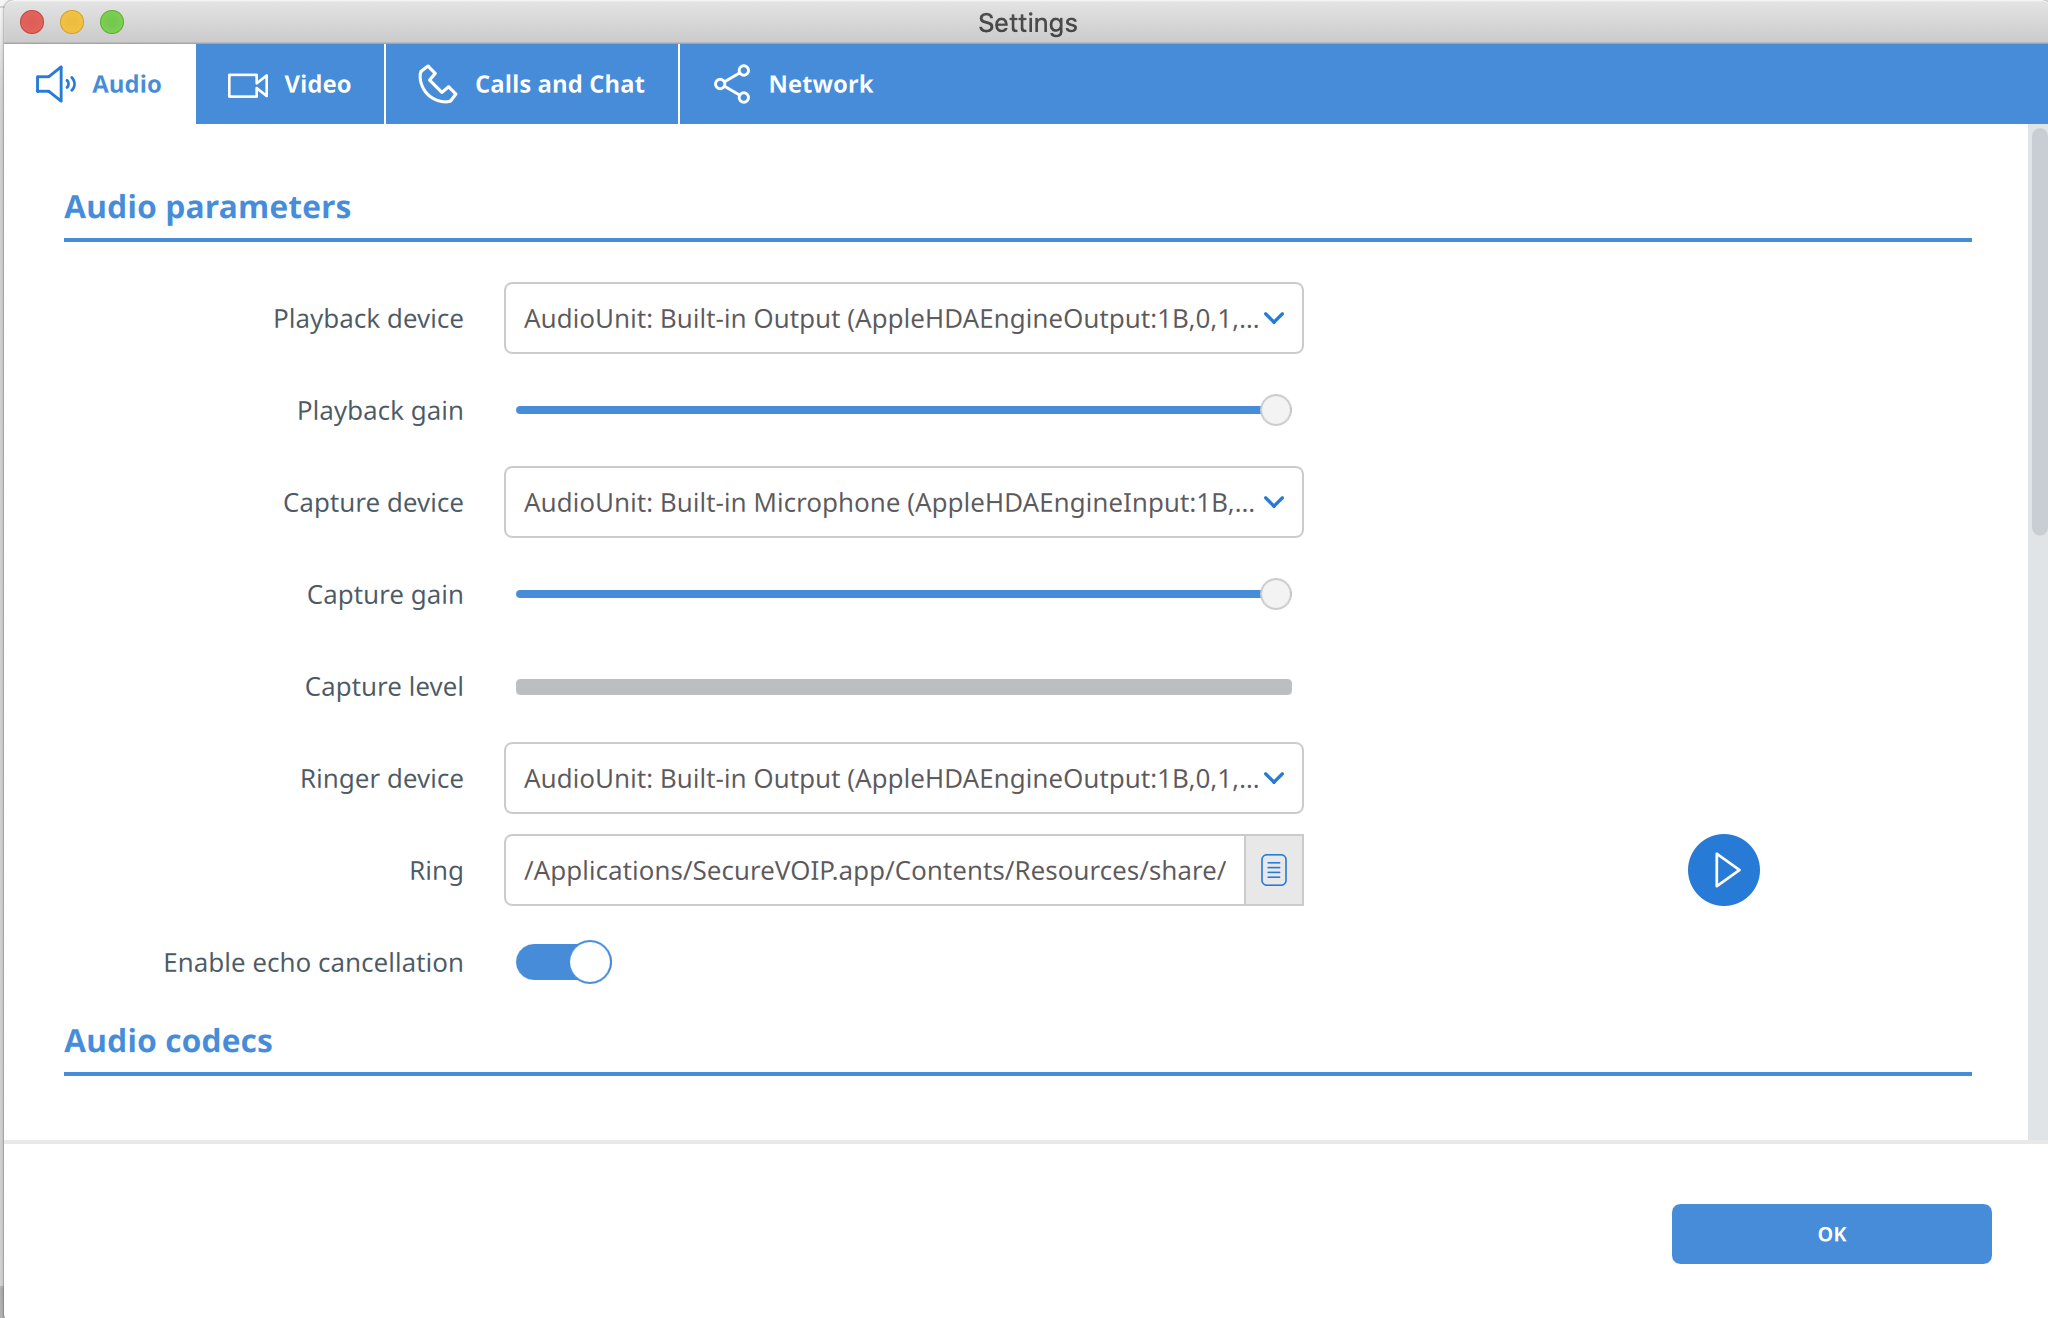
Task: Minimize the Settings window
Action: pos(72,22)
